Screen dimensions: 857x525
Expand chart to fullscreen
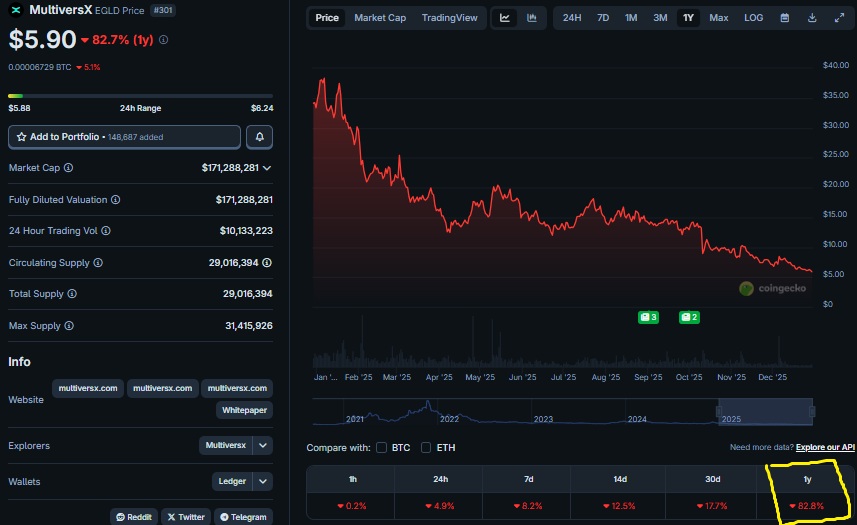coord(839,18)
